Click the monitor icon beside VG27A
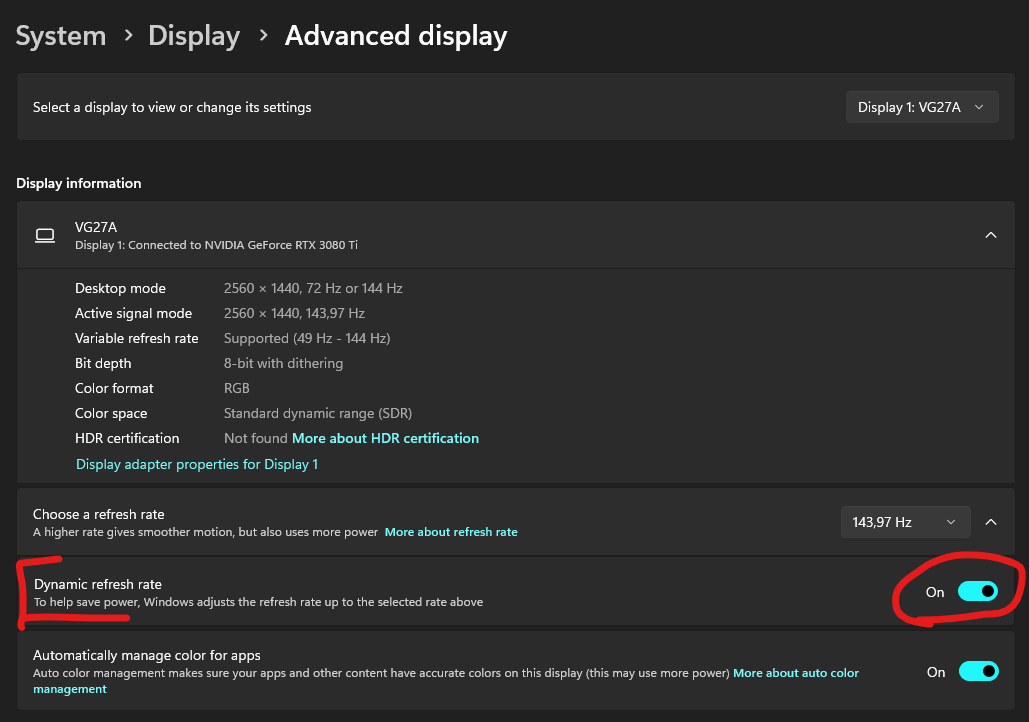The width and height of the screenshot is (1029, 722). pyautogui.click(x=45, y=235)
